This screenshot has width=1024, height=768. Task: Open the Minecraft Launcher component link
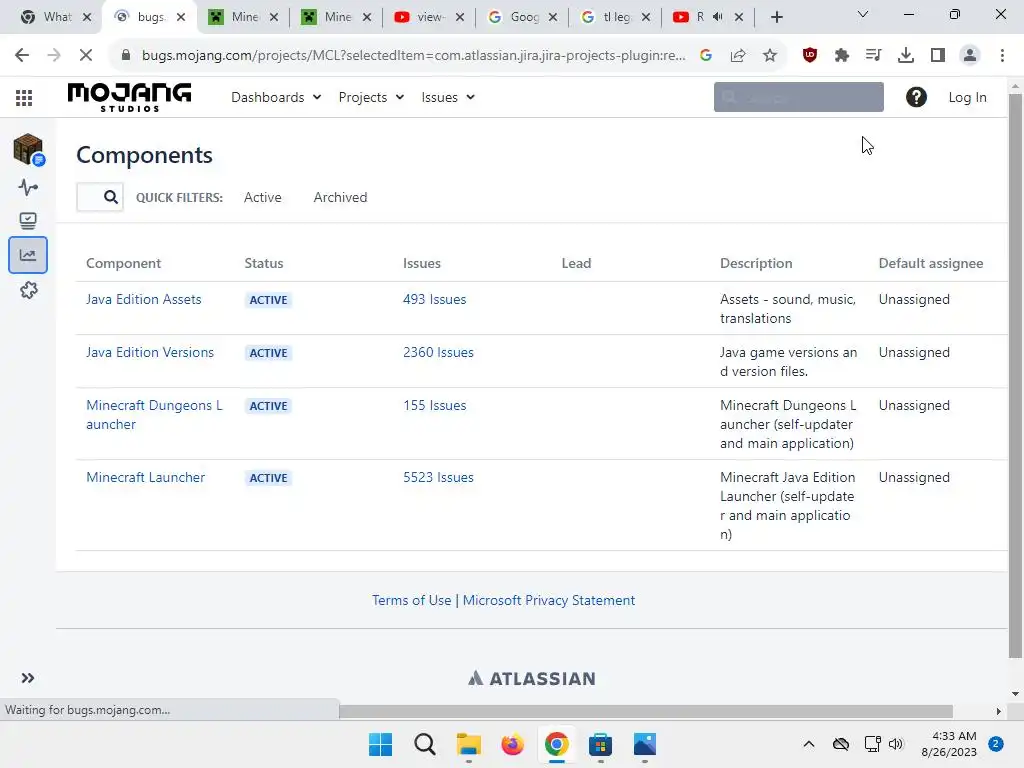146,477
